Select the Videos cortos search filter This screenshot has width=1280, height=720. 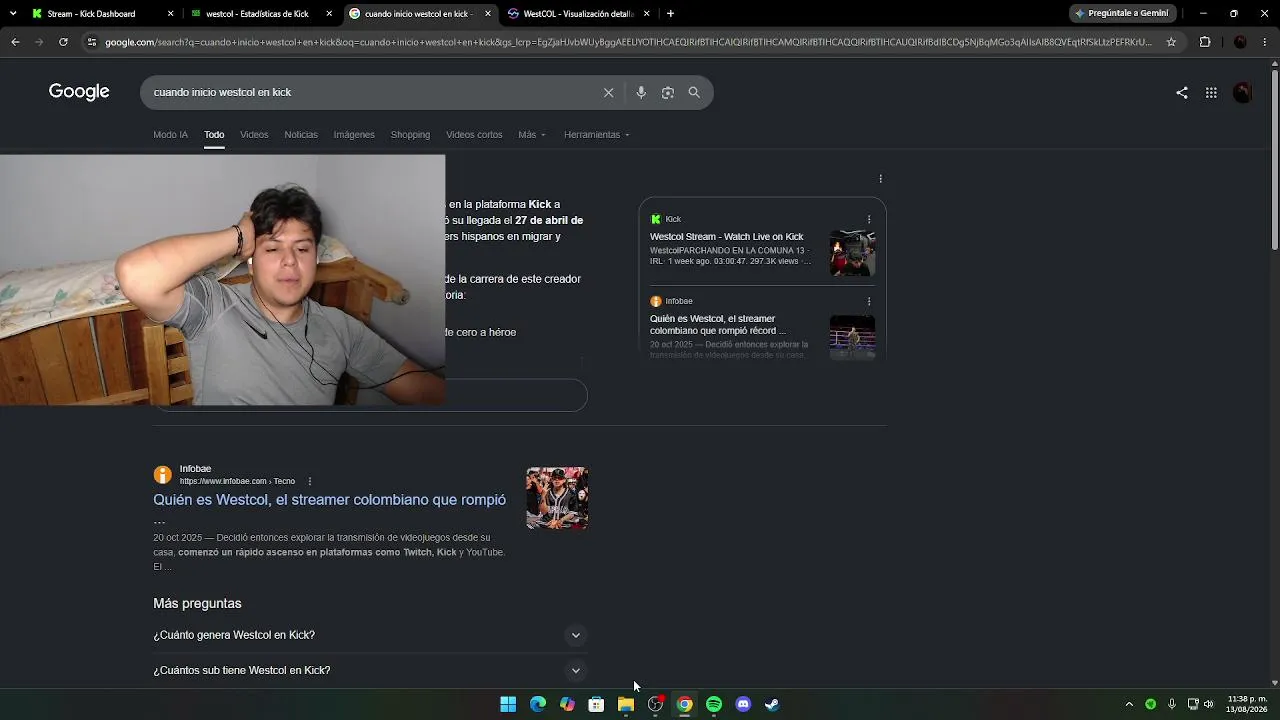(474, 134)
